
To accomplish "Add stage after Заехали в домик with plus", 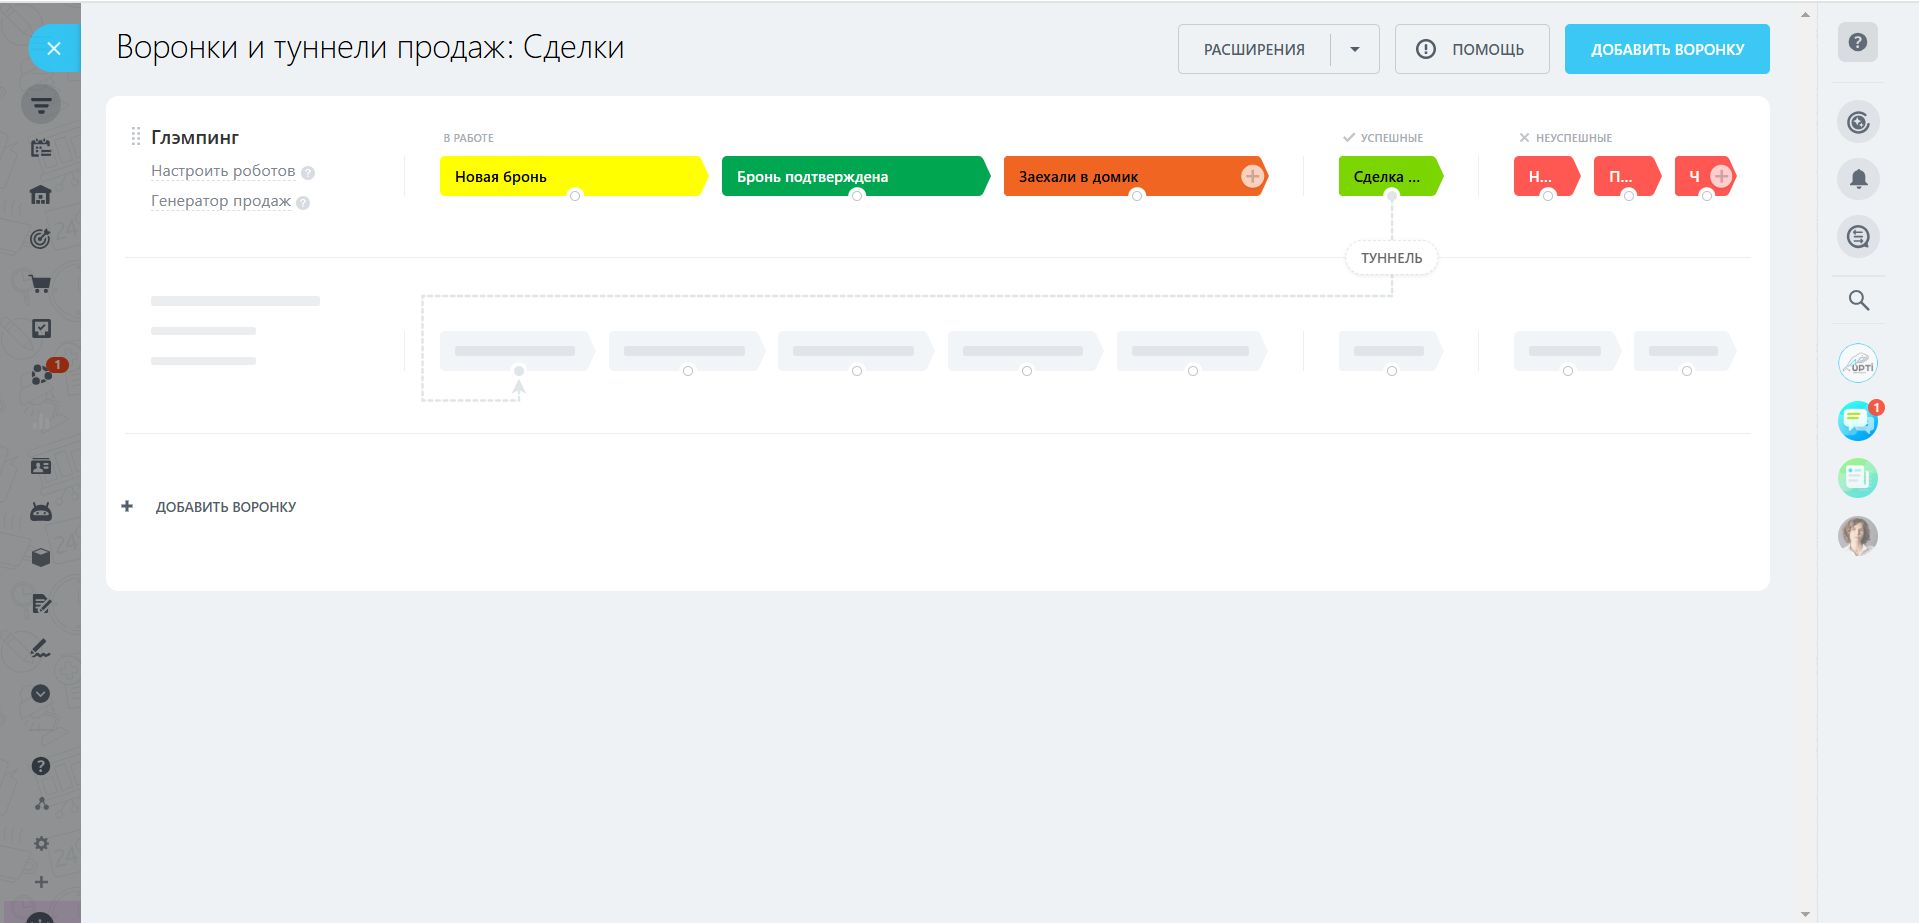I will tap(1252, 176).
